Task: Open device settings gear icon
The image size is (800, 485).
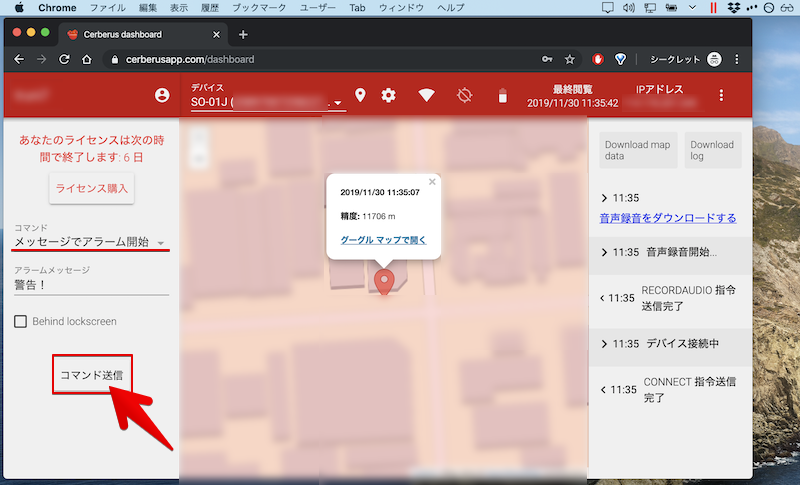Action: 389,96
